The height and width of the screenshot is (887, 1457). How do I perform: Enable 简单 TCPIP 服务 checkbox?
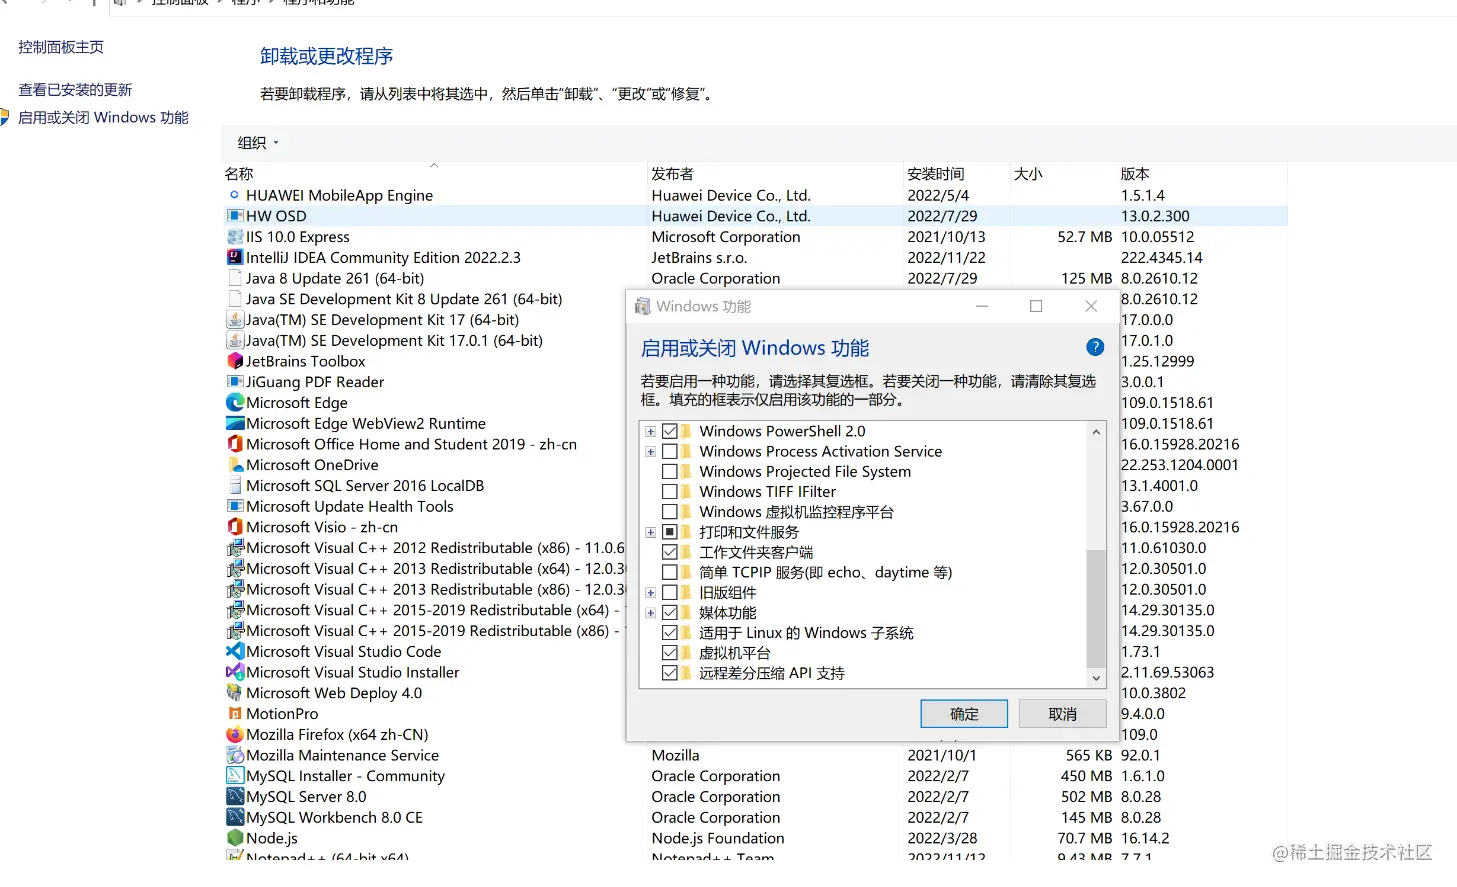click(x=670, y=572)
